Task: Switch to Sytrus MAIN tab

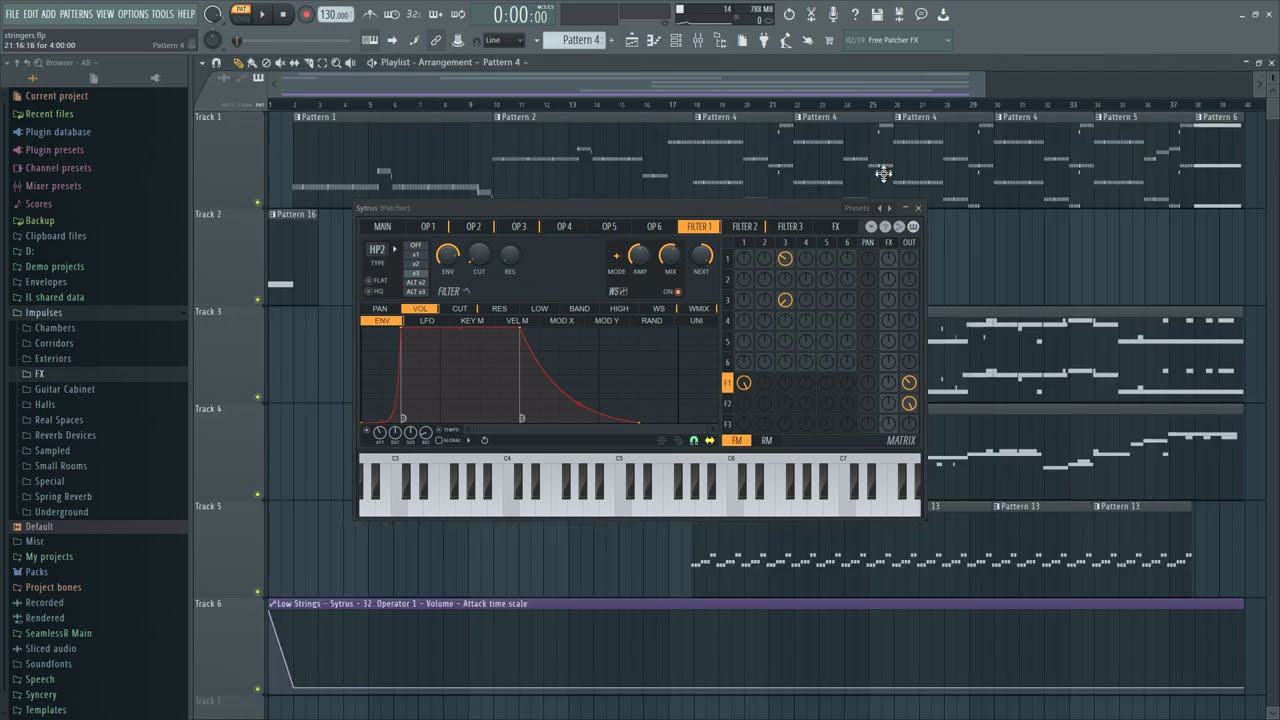Action: pyautogui.click(x=382, y=226)
